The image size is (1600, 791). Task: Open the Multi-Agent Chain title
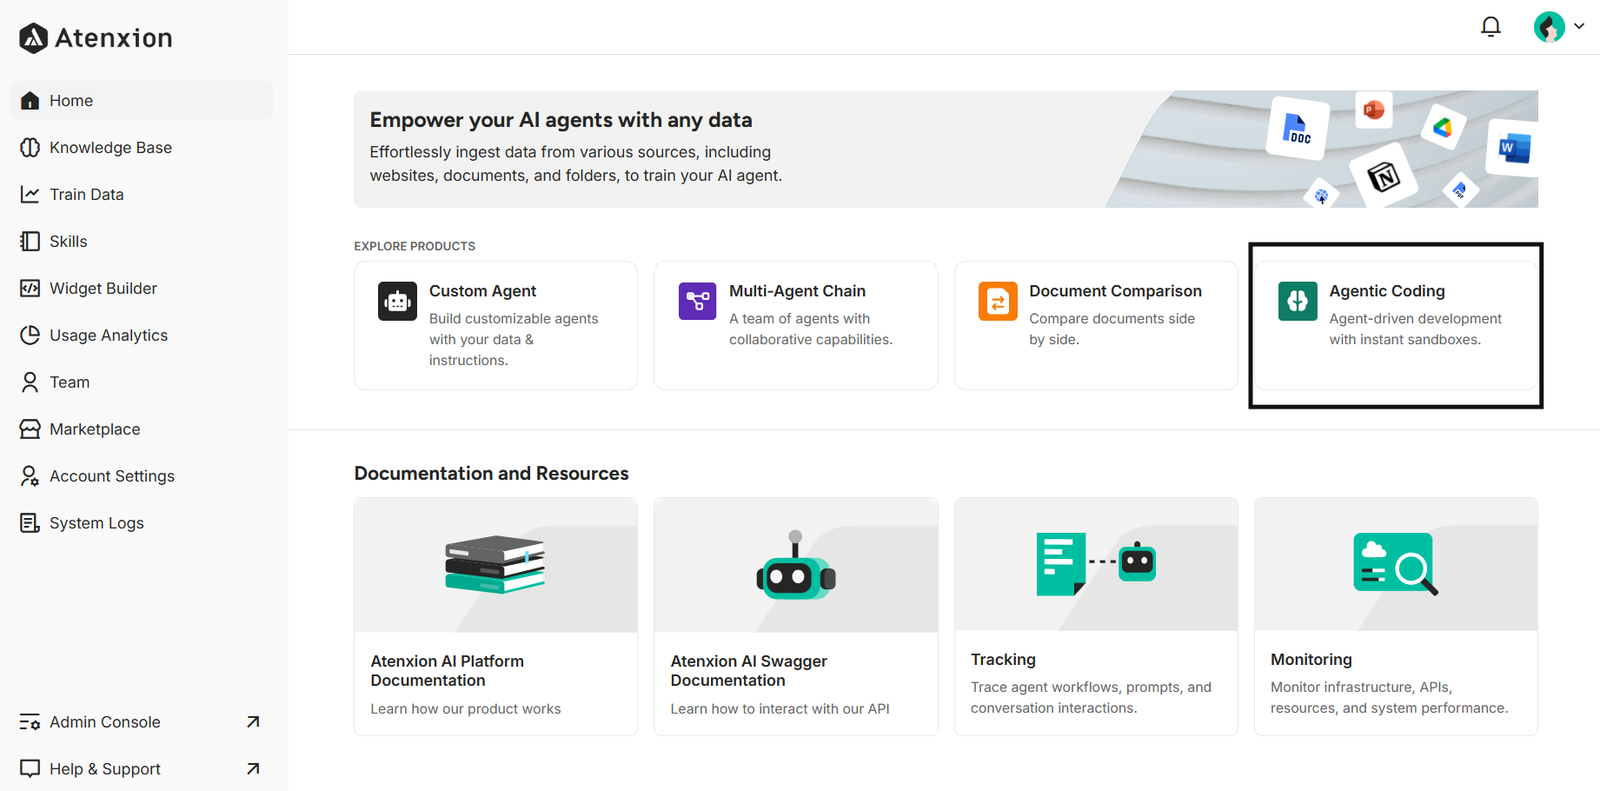tap(797, 291)
